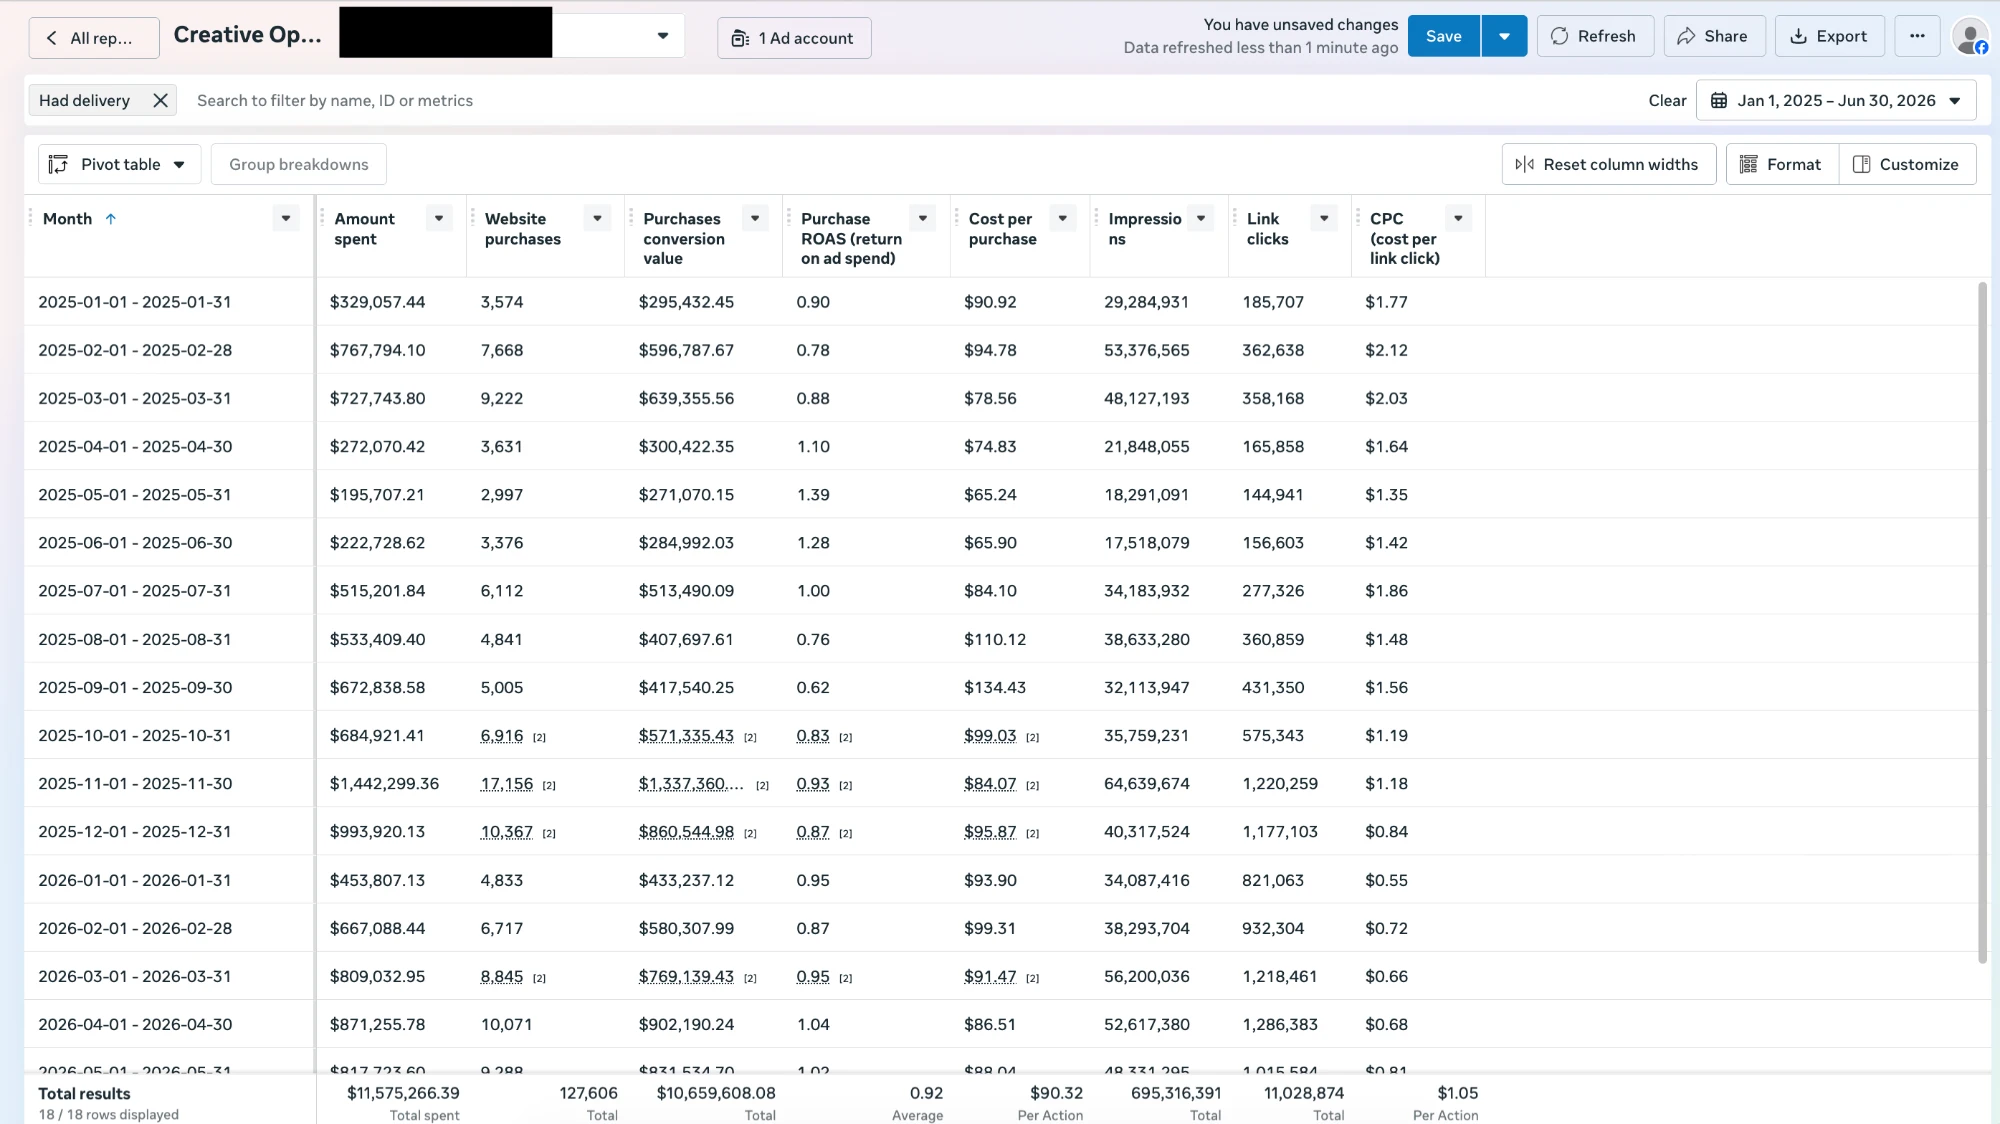Image resolution: width=2000 pixels, height=1124 pixels.
Task: Open Group breakdowns
Action: click(298, 164)
